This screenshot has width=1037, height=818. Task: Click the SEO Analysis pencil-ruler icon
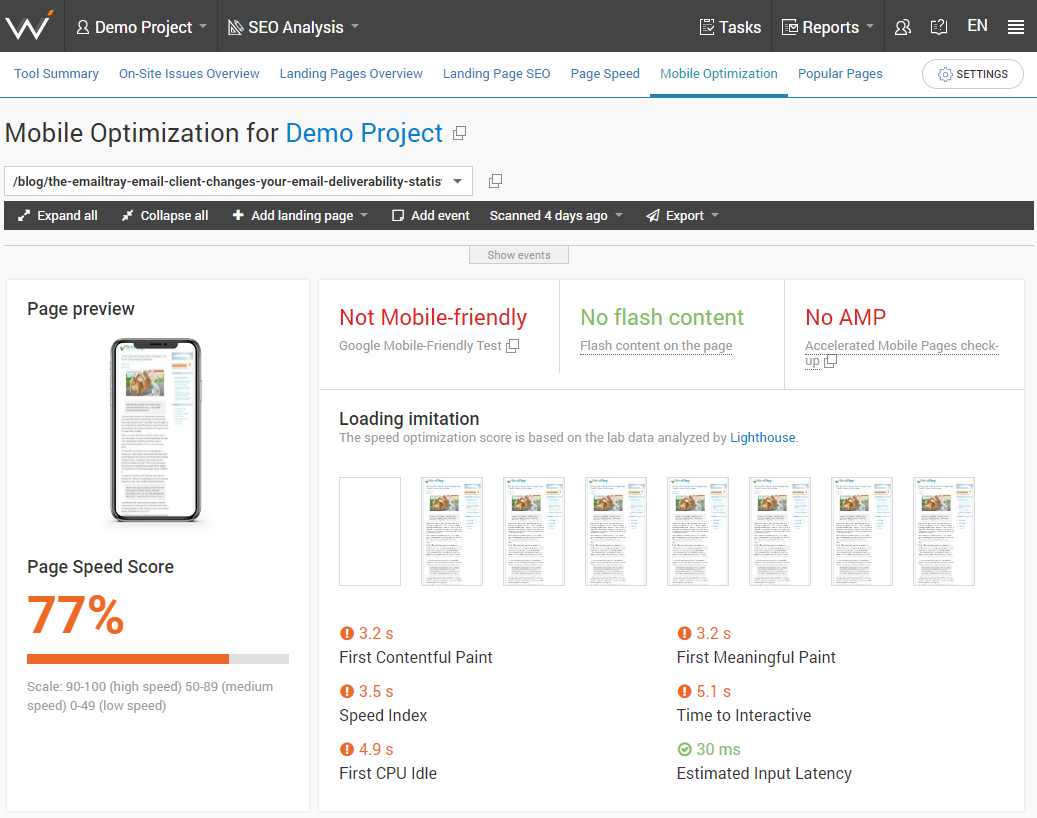235,27
